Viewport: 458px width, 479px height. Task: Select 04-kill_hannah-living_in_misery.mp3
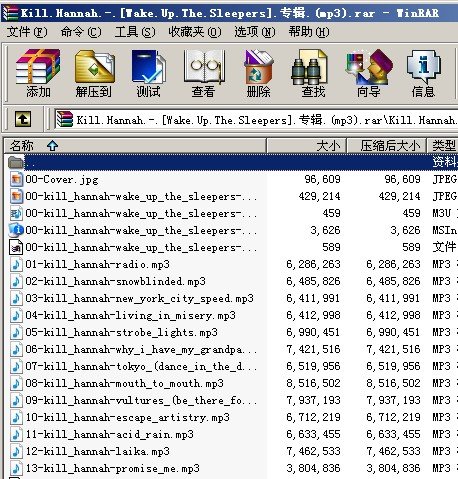pos(131,315)
